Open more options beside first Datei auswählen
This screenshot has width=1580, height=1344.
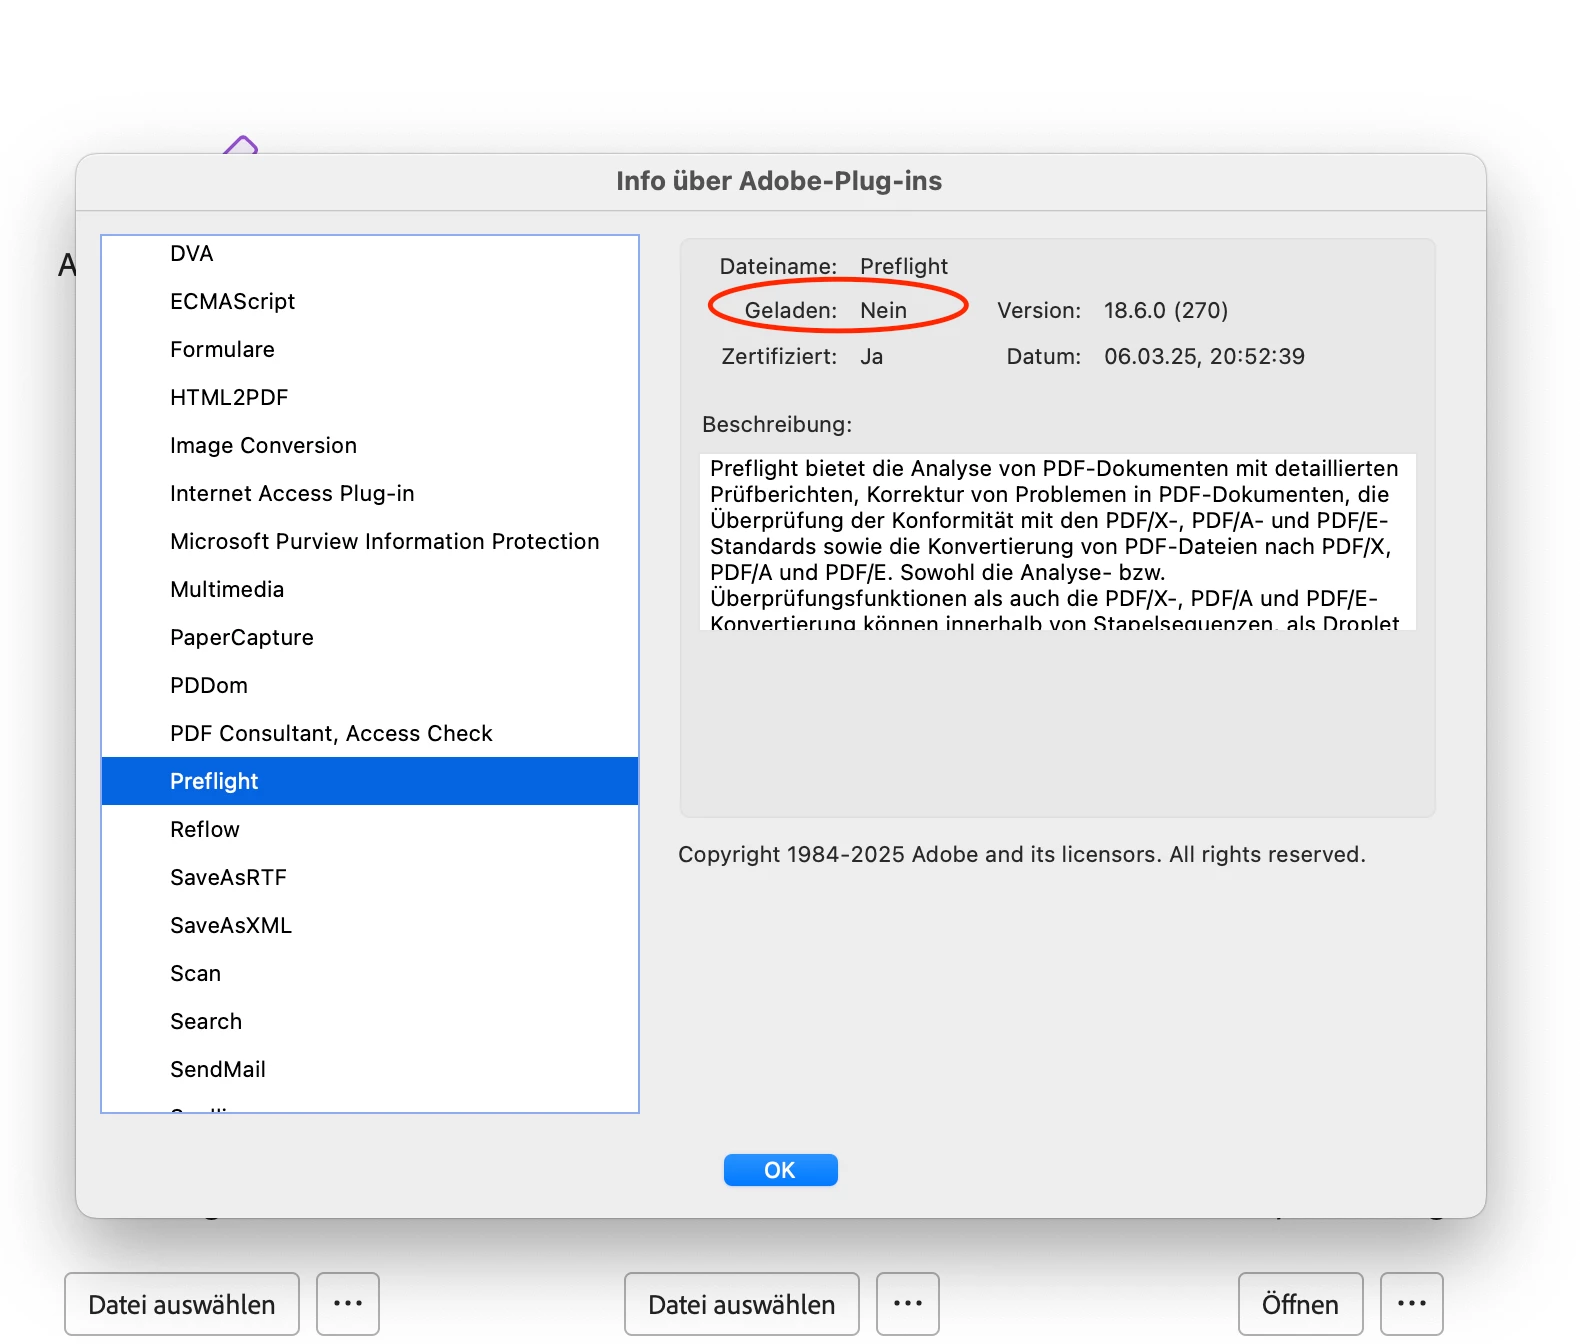click(x=348, y=1304)
